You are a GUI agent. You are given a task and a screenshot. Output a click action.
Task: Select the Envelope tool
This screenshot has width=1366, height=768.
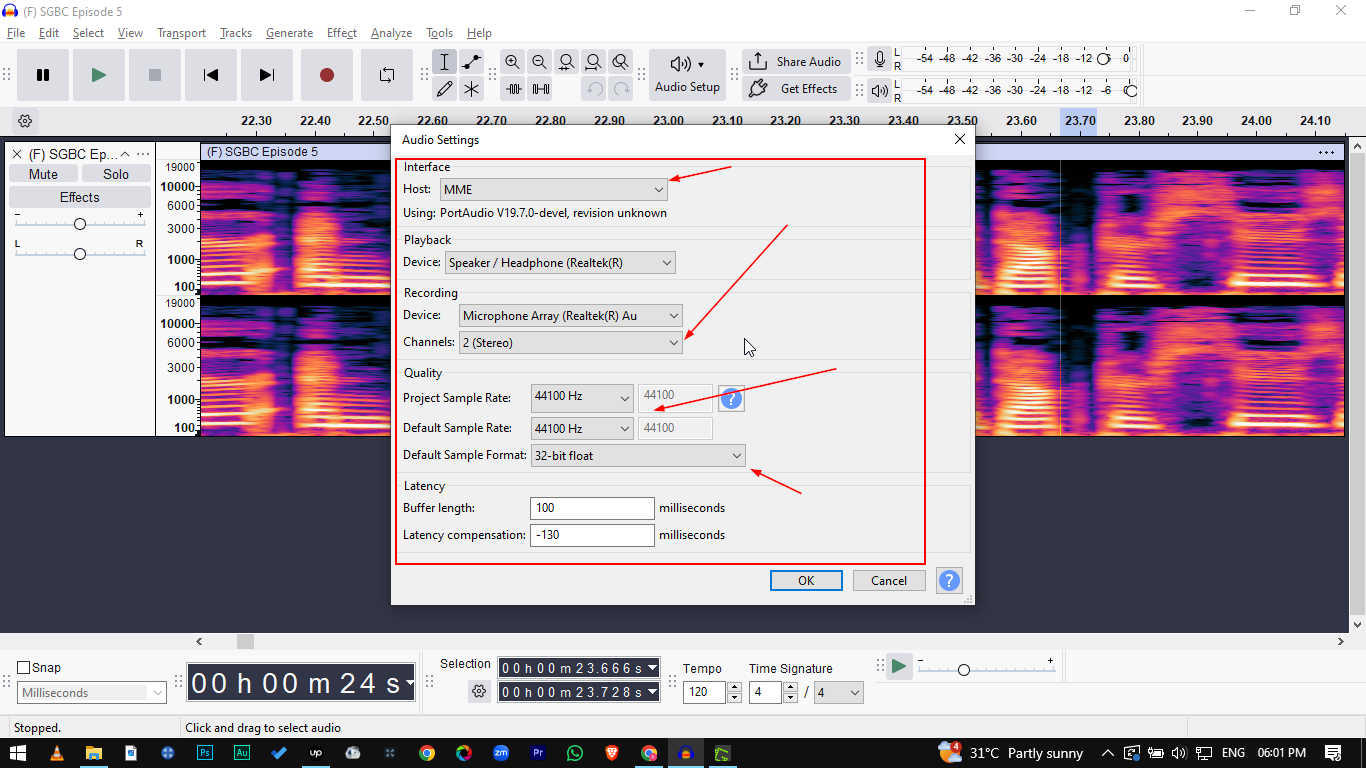click(471, 62)
